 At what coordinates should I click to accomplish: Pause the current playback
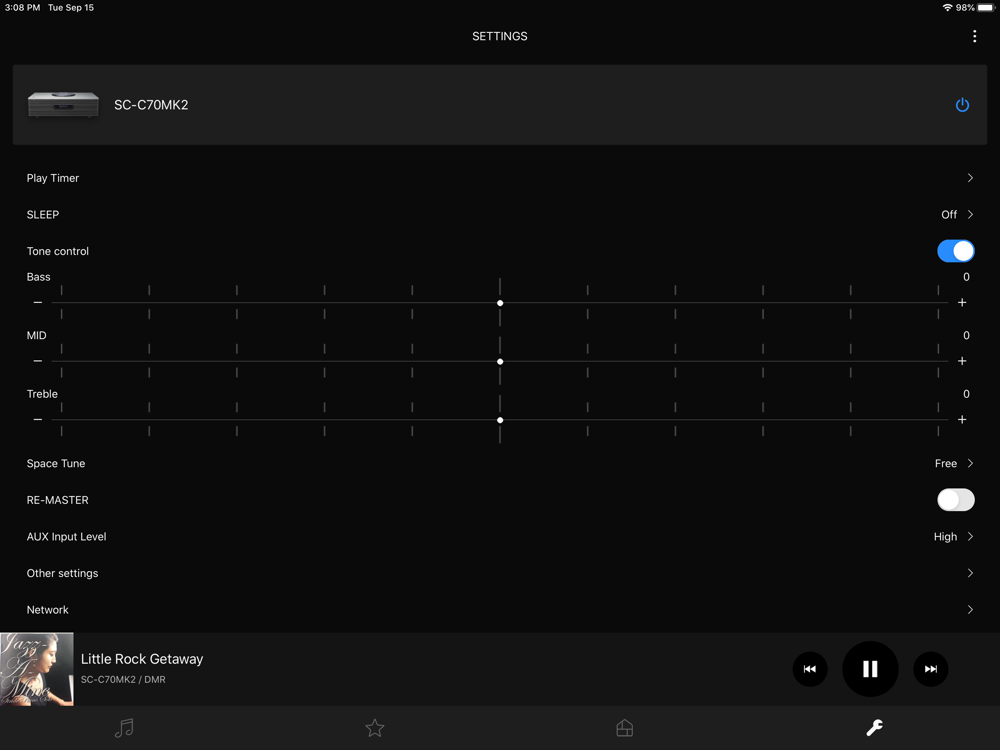coord(870,669)
